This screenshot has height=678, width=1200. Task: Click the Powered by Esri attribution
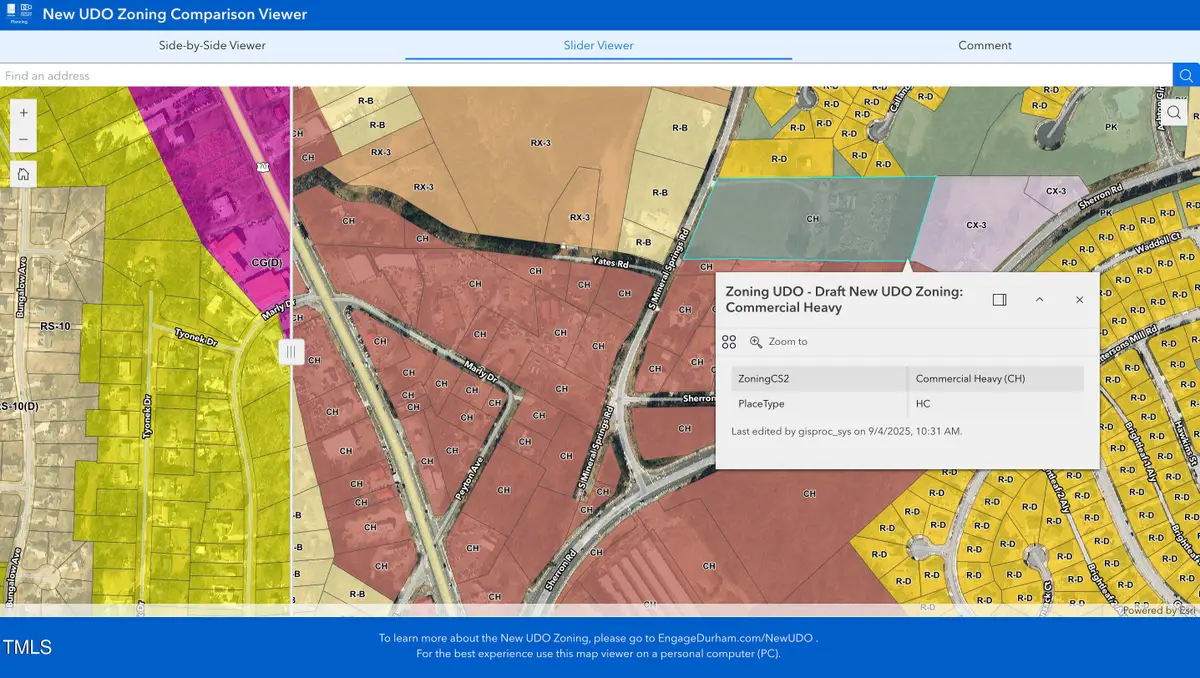click(x=1157, y=610)
